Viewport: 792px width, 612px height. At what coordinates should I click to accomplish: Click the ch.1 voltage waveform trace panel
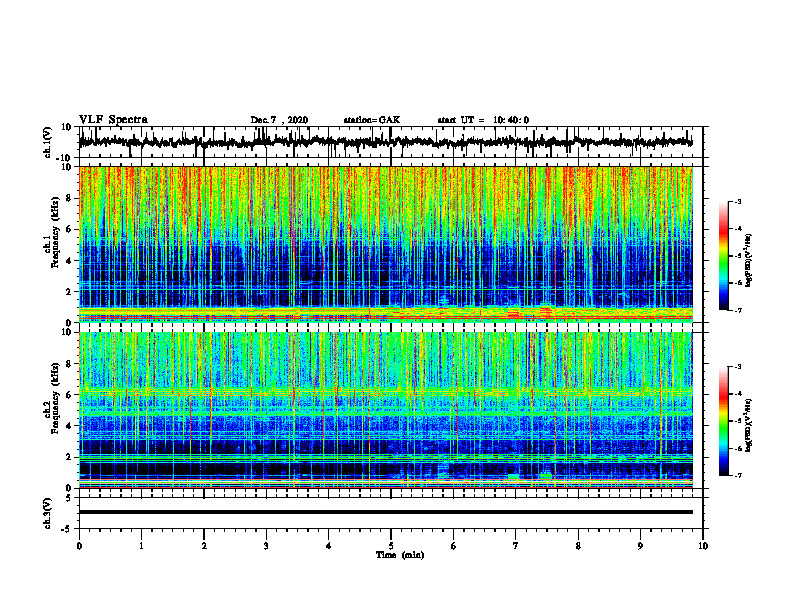point(391,142)
